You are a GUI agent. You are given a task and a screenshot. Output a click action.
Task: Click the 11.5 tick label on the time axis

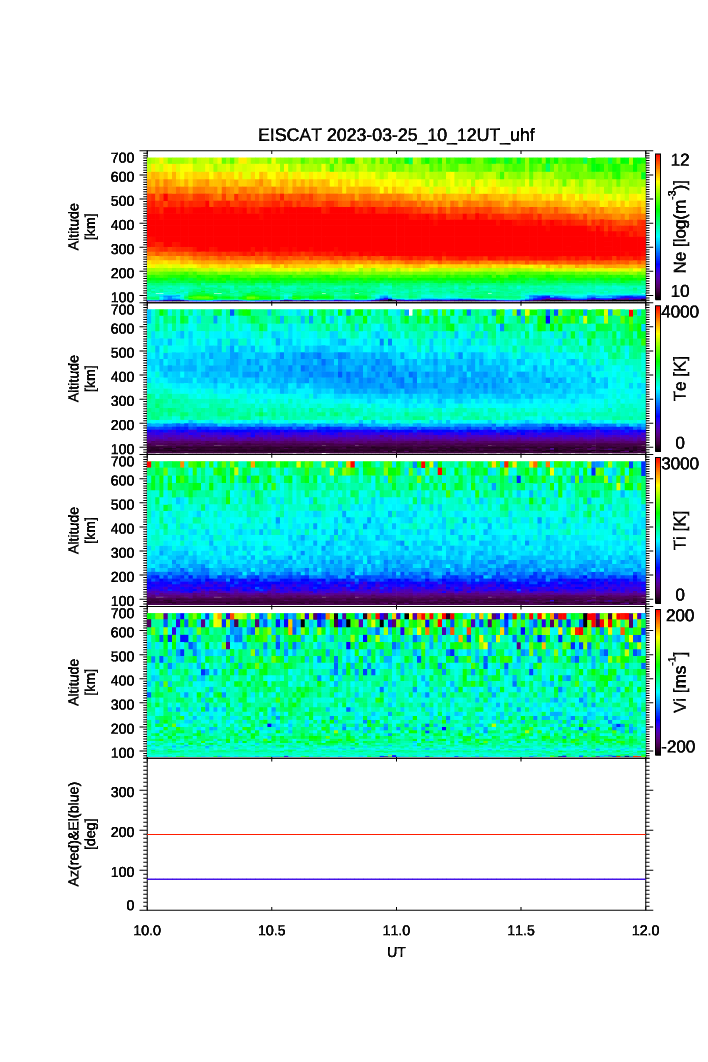pos(521,930)
